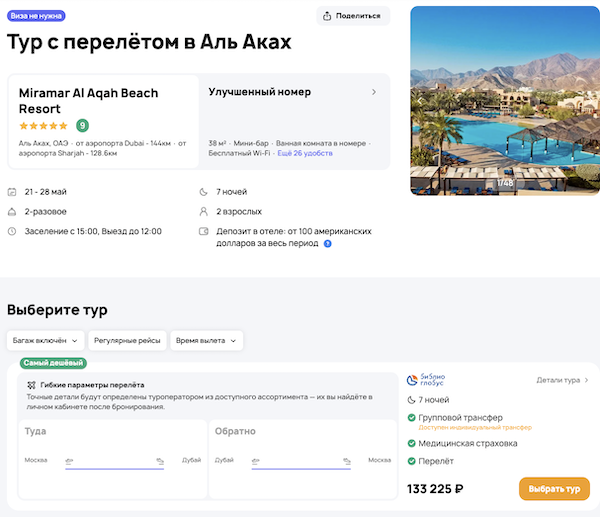Expand the Время вылета filter

207,341
